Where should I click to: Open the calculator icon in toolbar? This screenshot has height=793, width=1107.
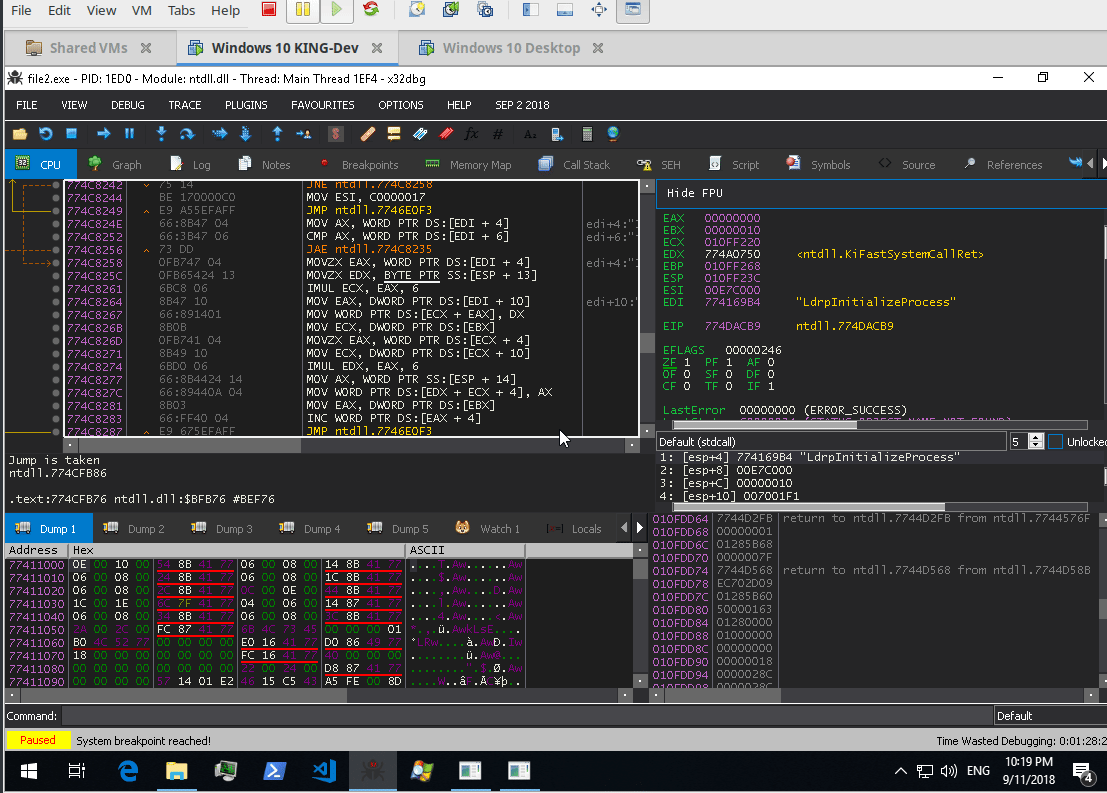click(x=587, y=133)
